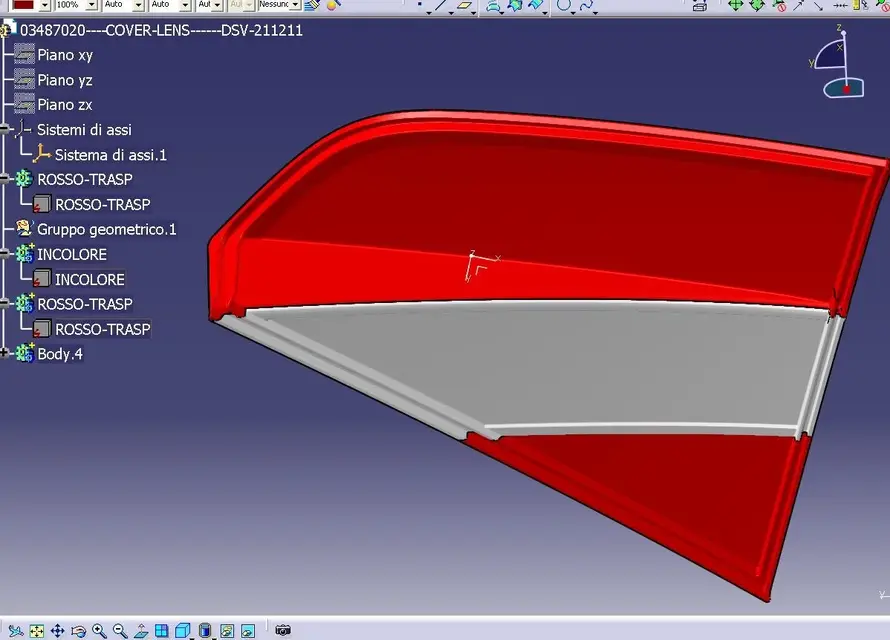Click the Zoom In magnifier
The image size is (890, 640).
[99, 631]
